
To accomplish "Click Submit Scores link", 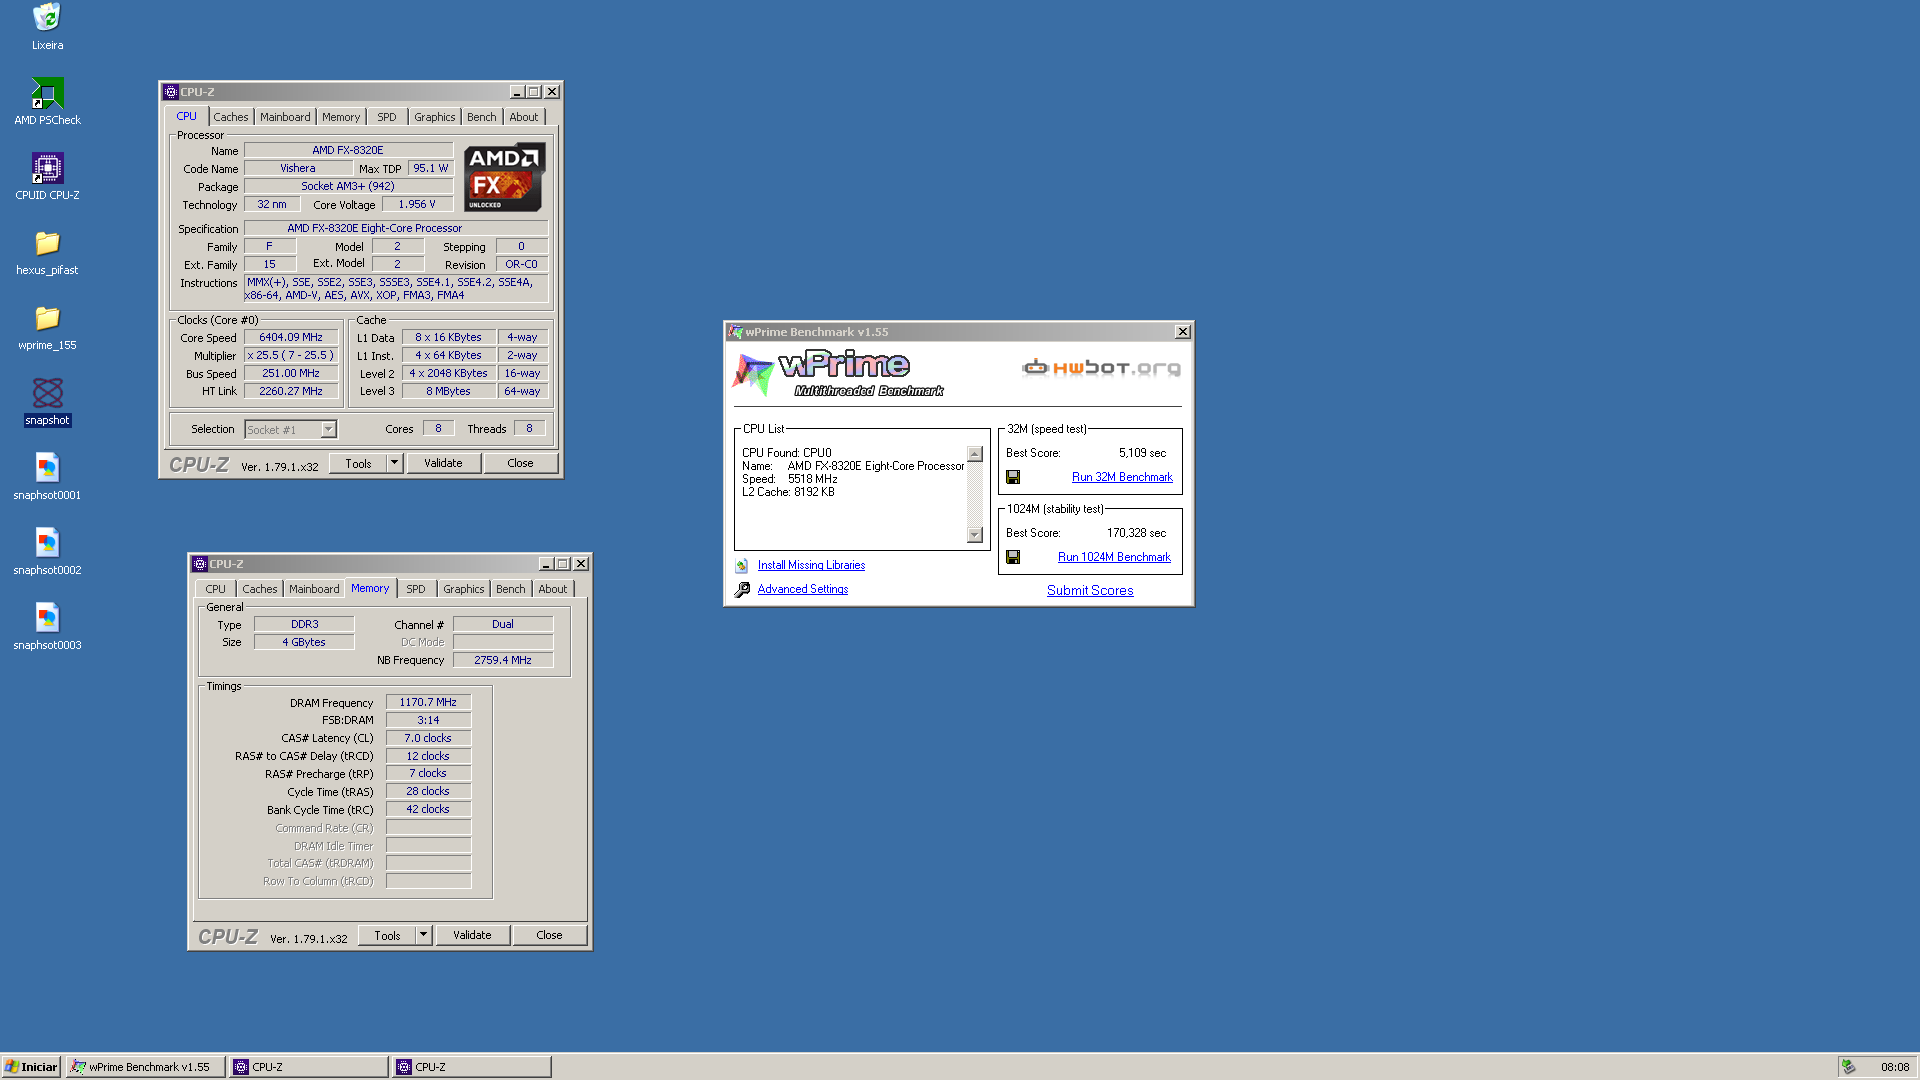I will 1090,590.
